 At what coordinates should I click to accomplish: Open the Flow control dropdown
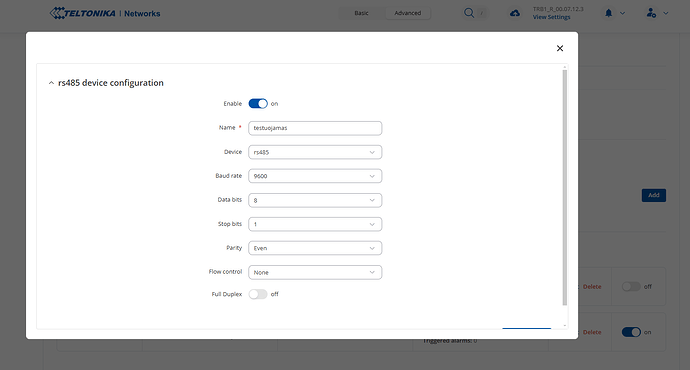point(315,272)
